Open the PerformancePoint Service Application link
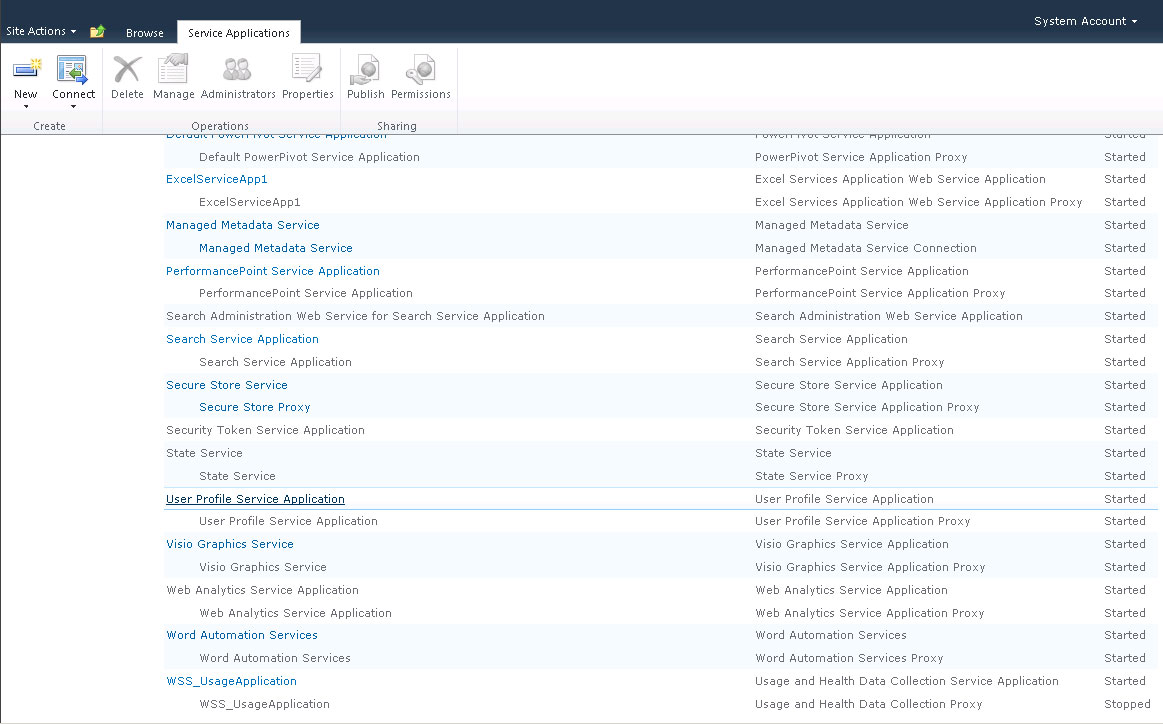The width and height of the screenshot is (1163, 724). tap(272, 271)
